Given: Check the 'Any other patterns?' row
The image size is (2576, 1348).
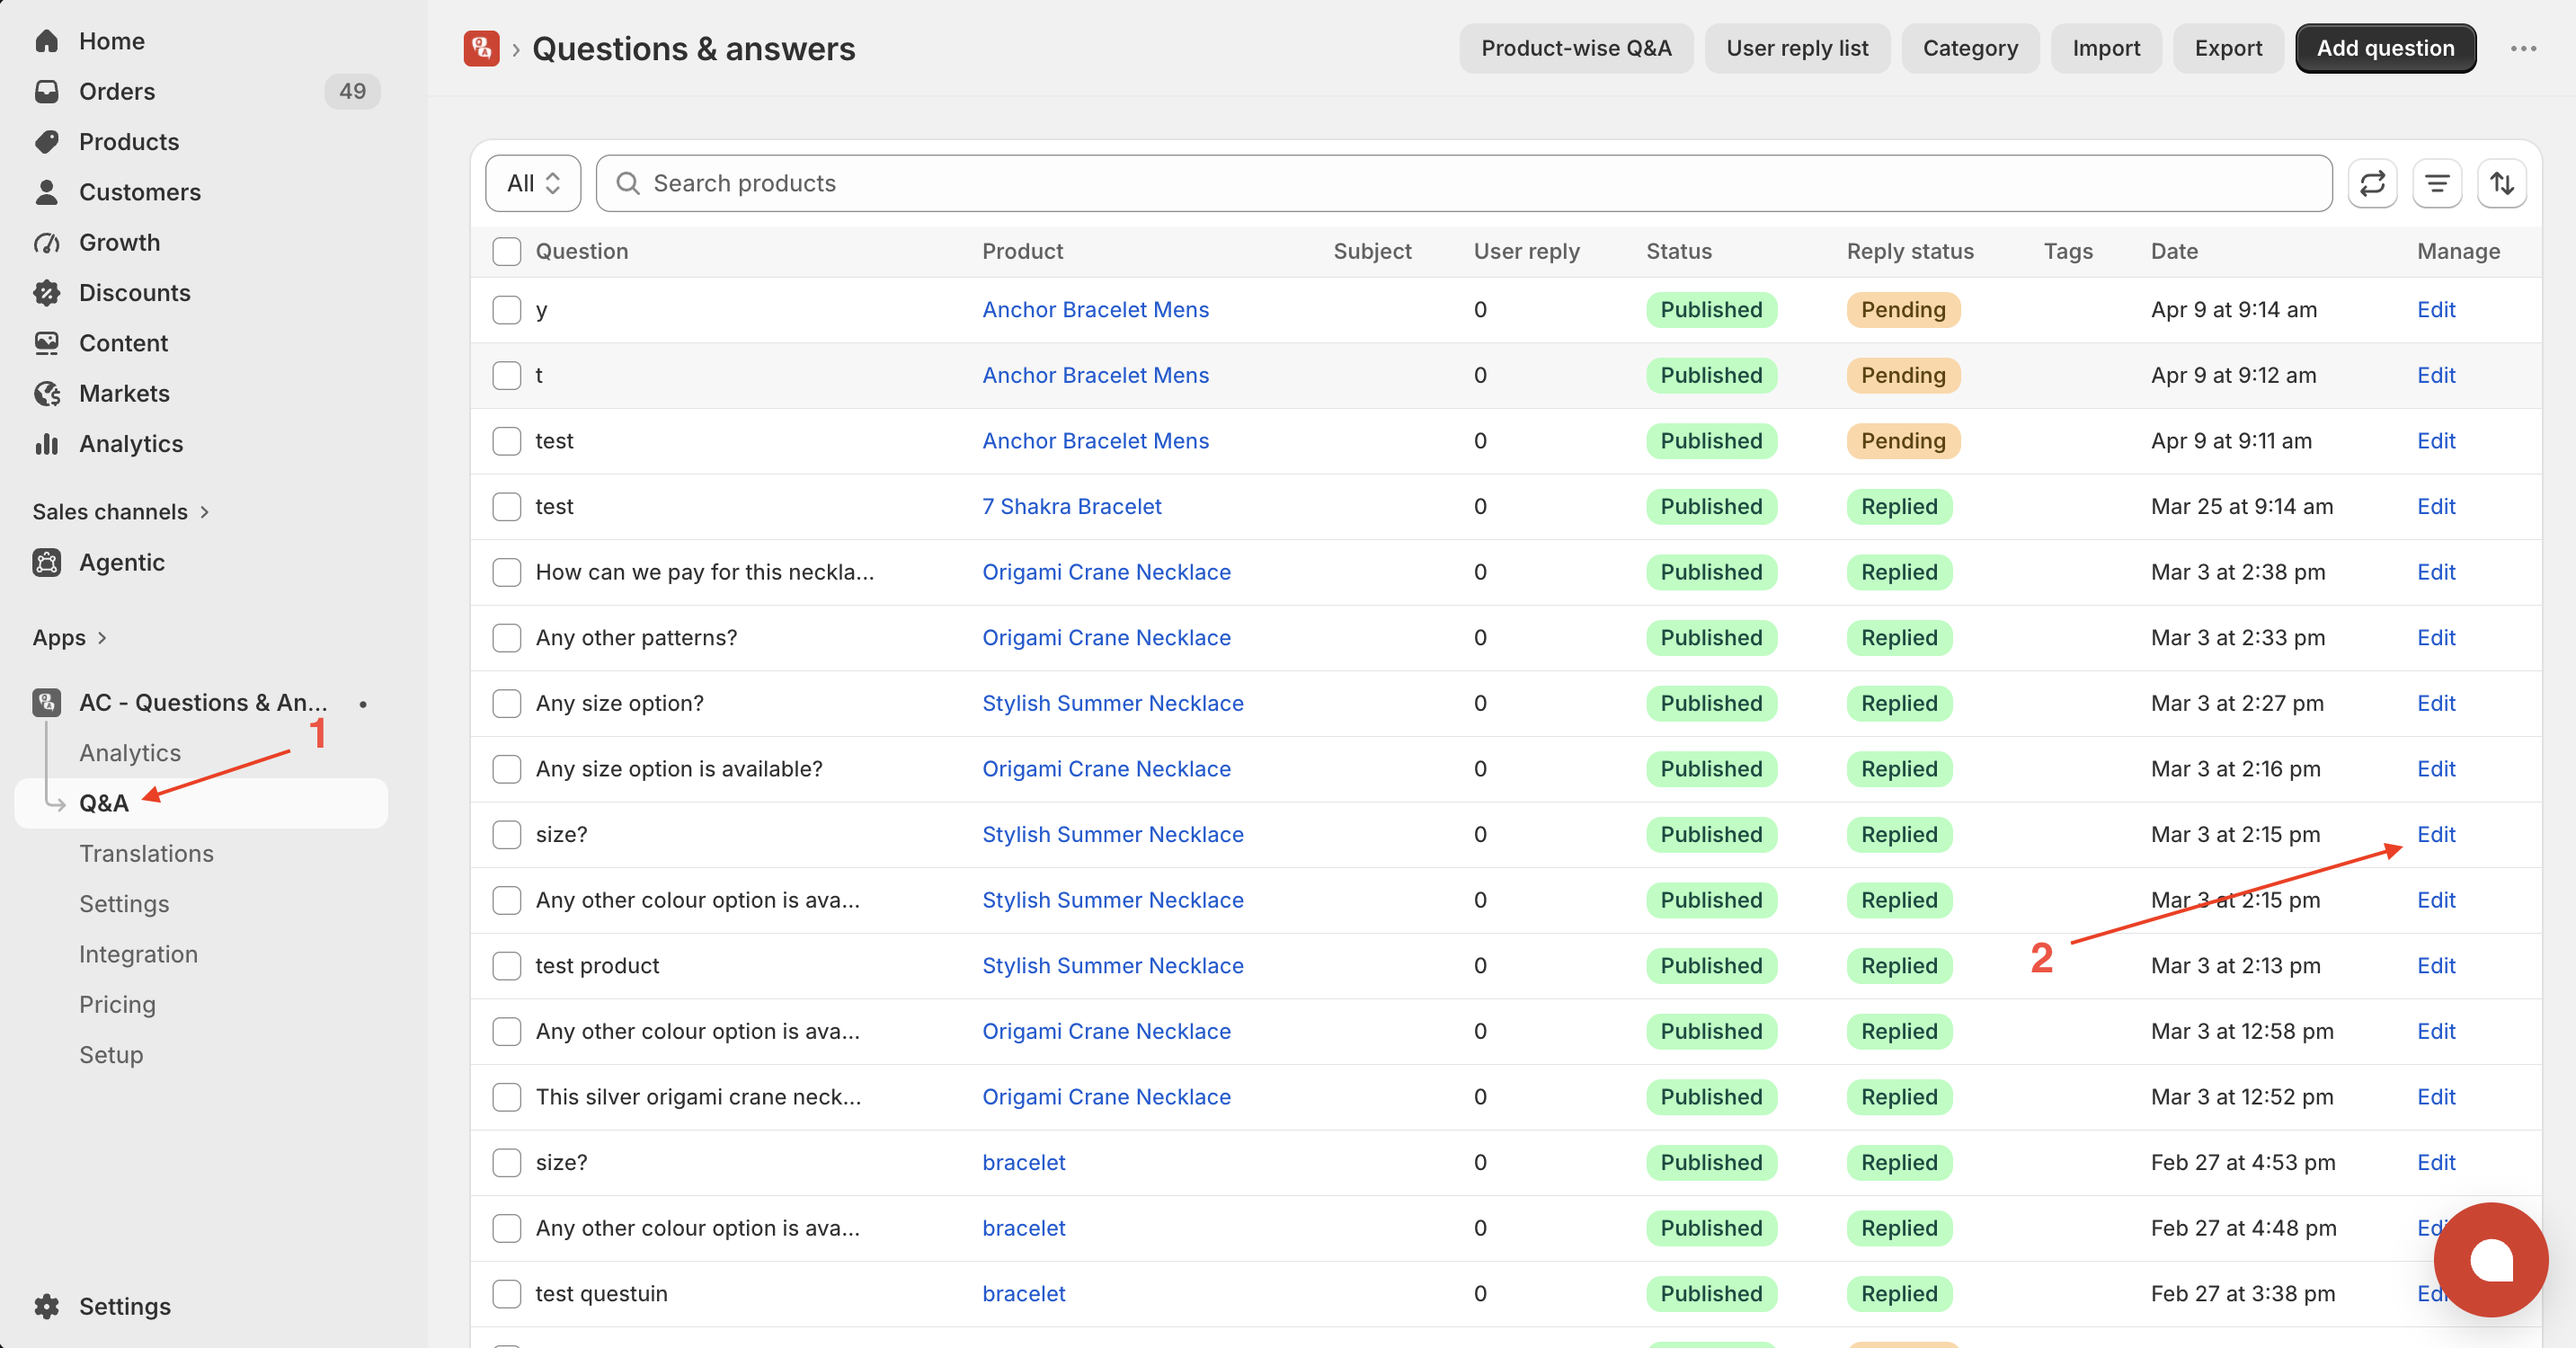Looking at the screenshot, I should [x=507, y=637].
